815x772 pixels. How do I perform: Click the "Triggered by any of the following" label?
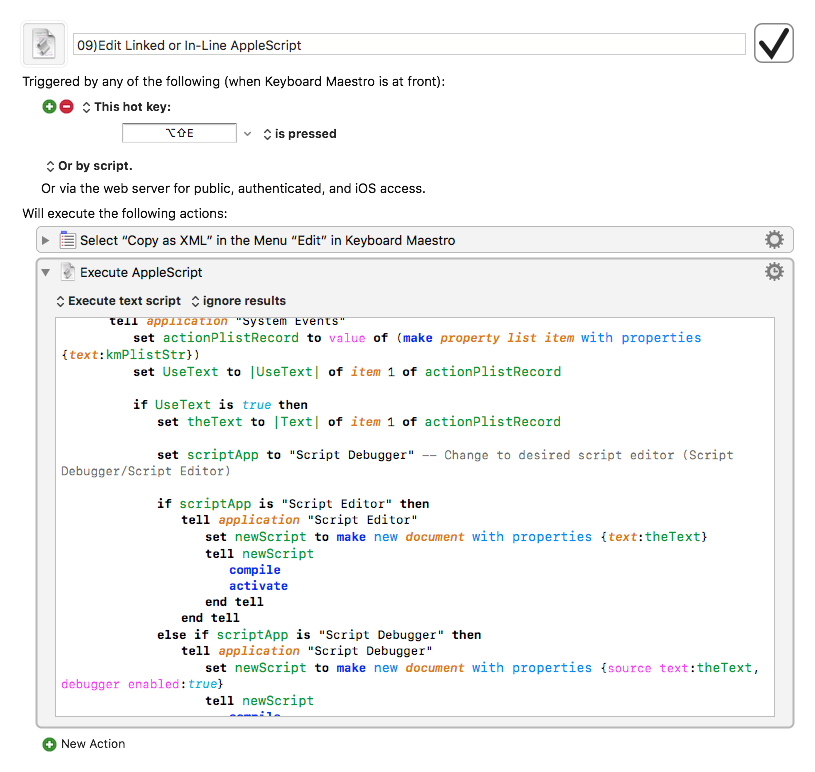(x=234, y=82)
